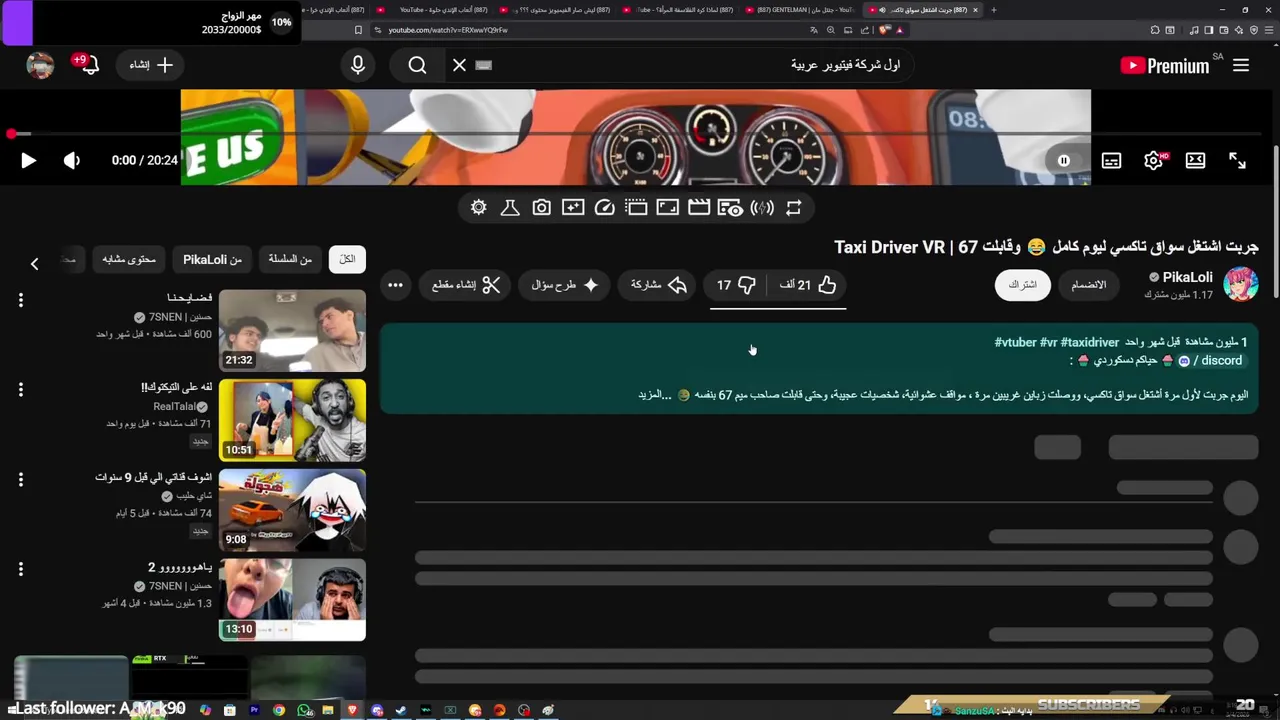Show more filter chips with chevron arrow

click(34, 263)
